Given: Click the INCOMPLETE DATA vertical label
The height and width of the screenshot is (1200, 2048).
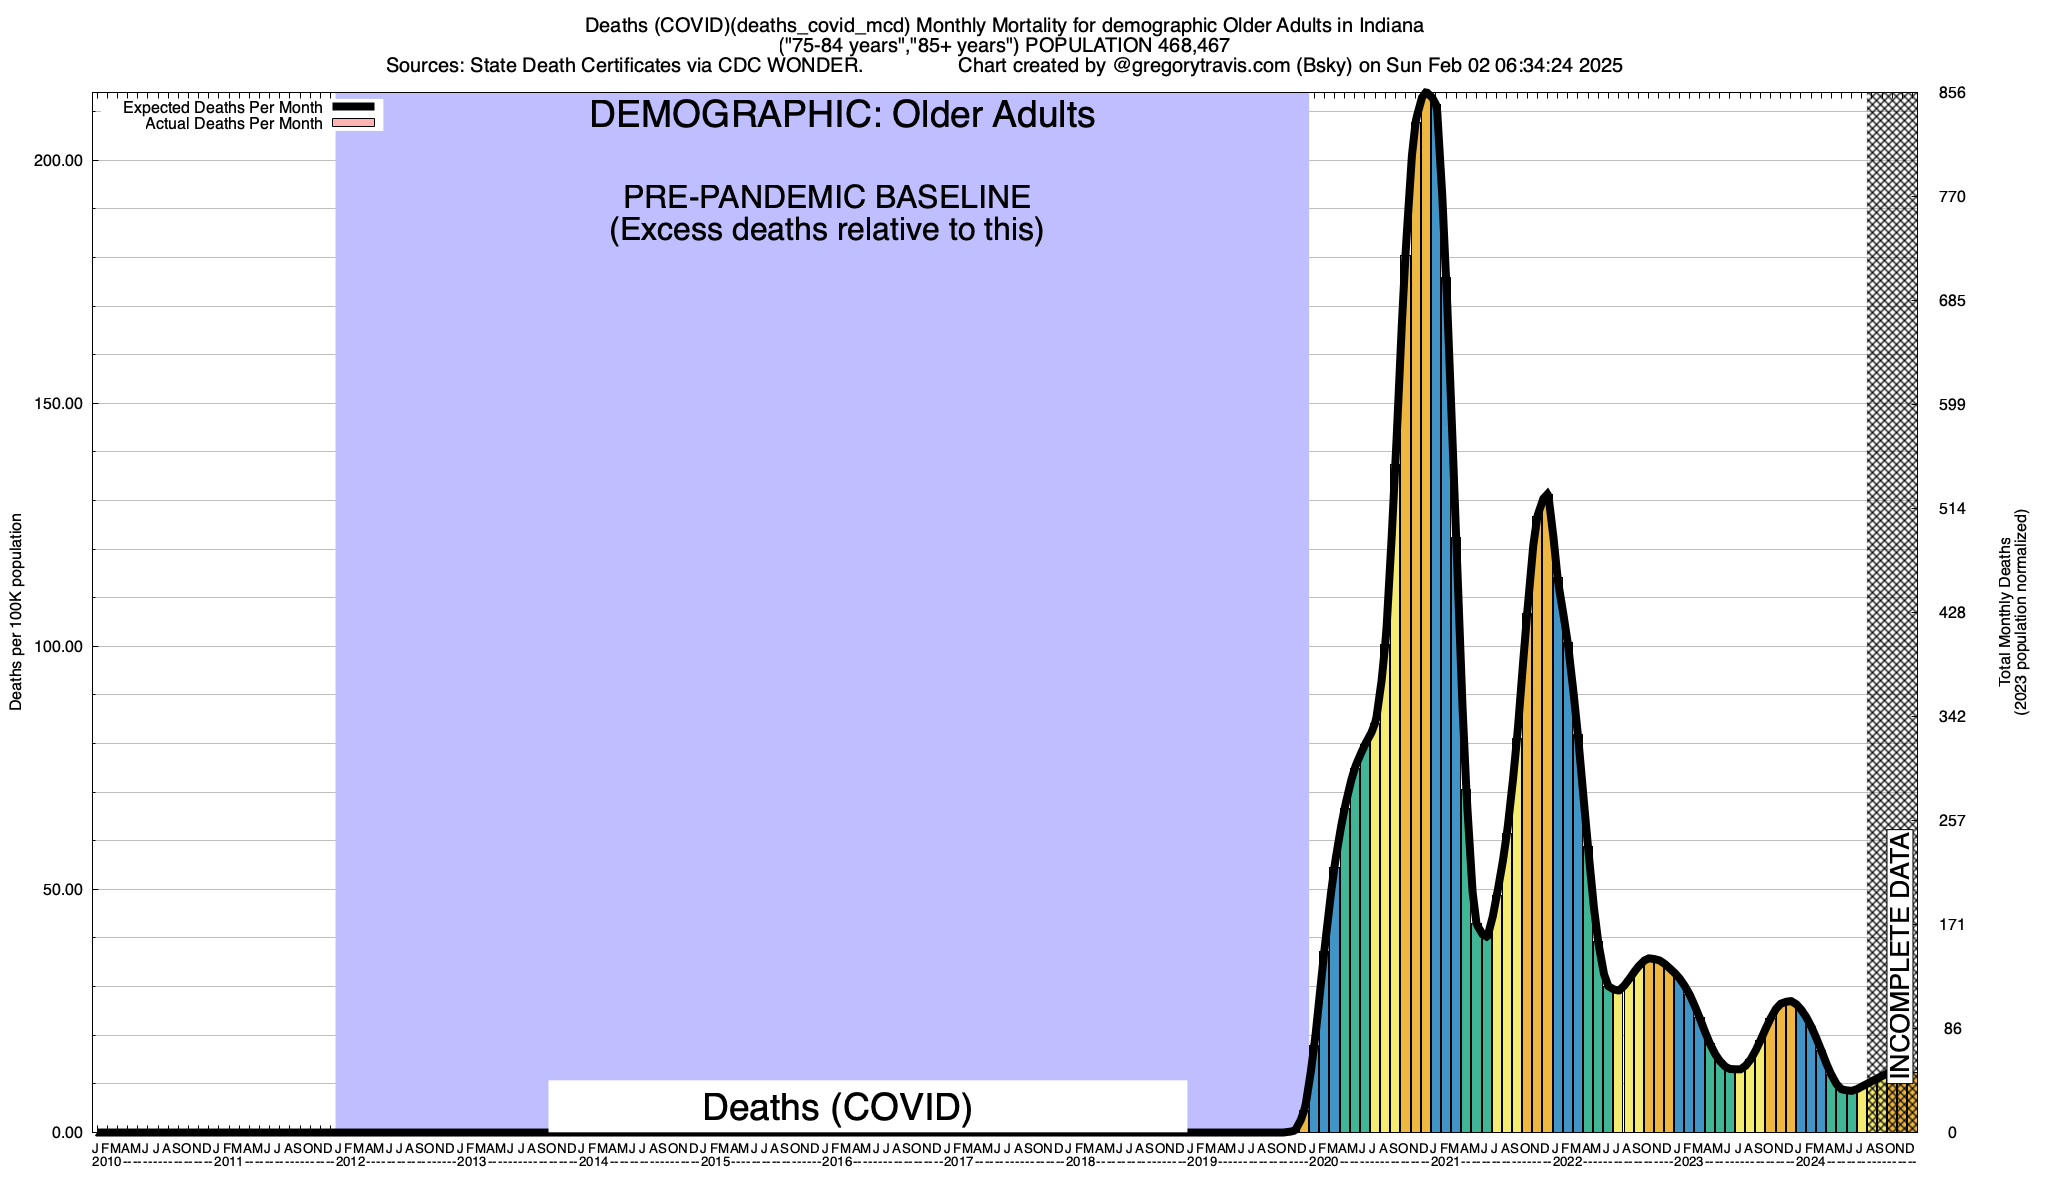Looking at the screenshot, I should click(1900, 955).
